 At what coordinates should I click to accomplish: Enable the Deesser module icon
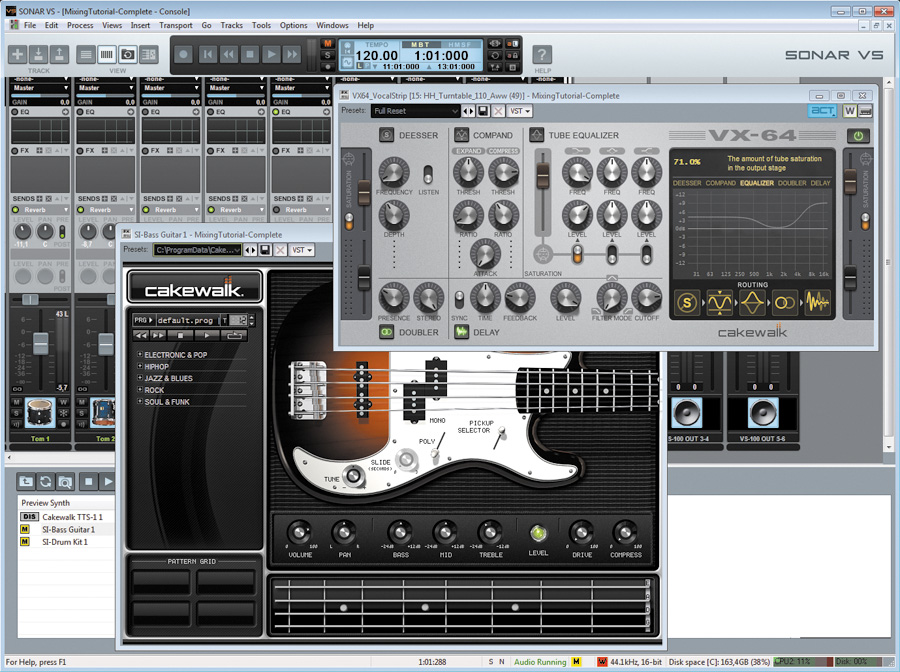coord(386,135)
